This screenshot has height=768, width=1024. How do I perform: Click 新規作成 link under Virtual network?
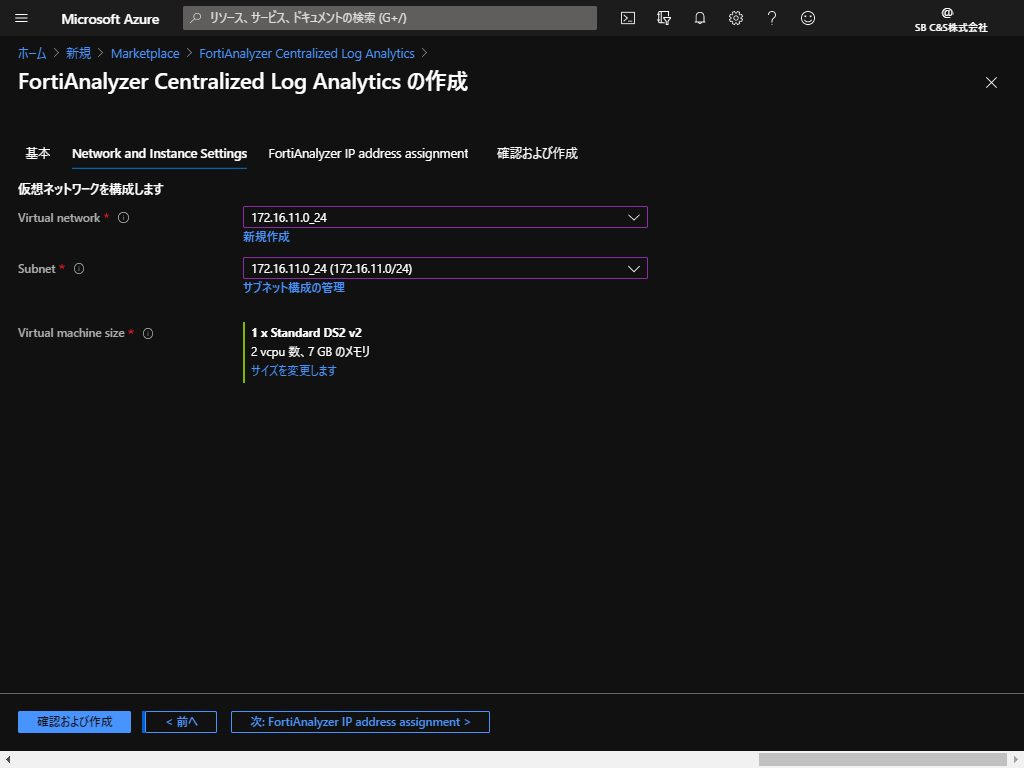(266, 237)
